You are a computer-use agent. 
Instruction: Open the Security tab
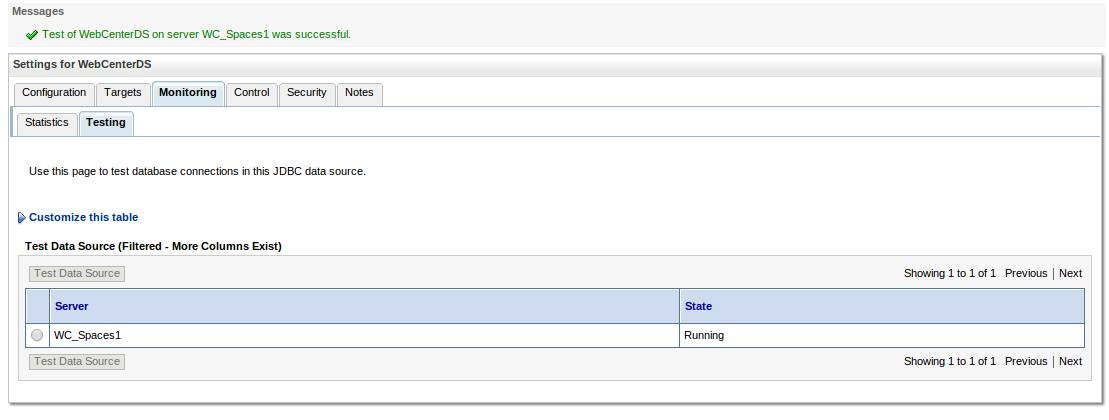click(x=307, y=93)
